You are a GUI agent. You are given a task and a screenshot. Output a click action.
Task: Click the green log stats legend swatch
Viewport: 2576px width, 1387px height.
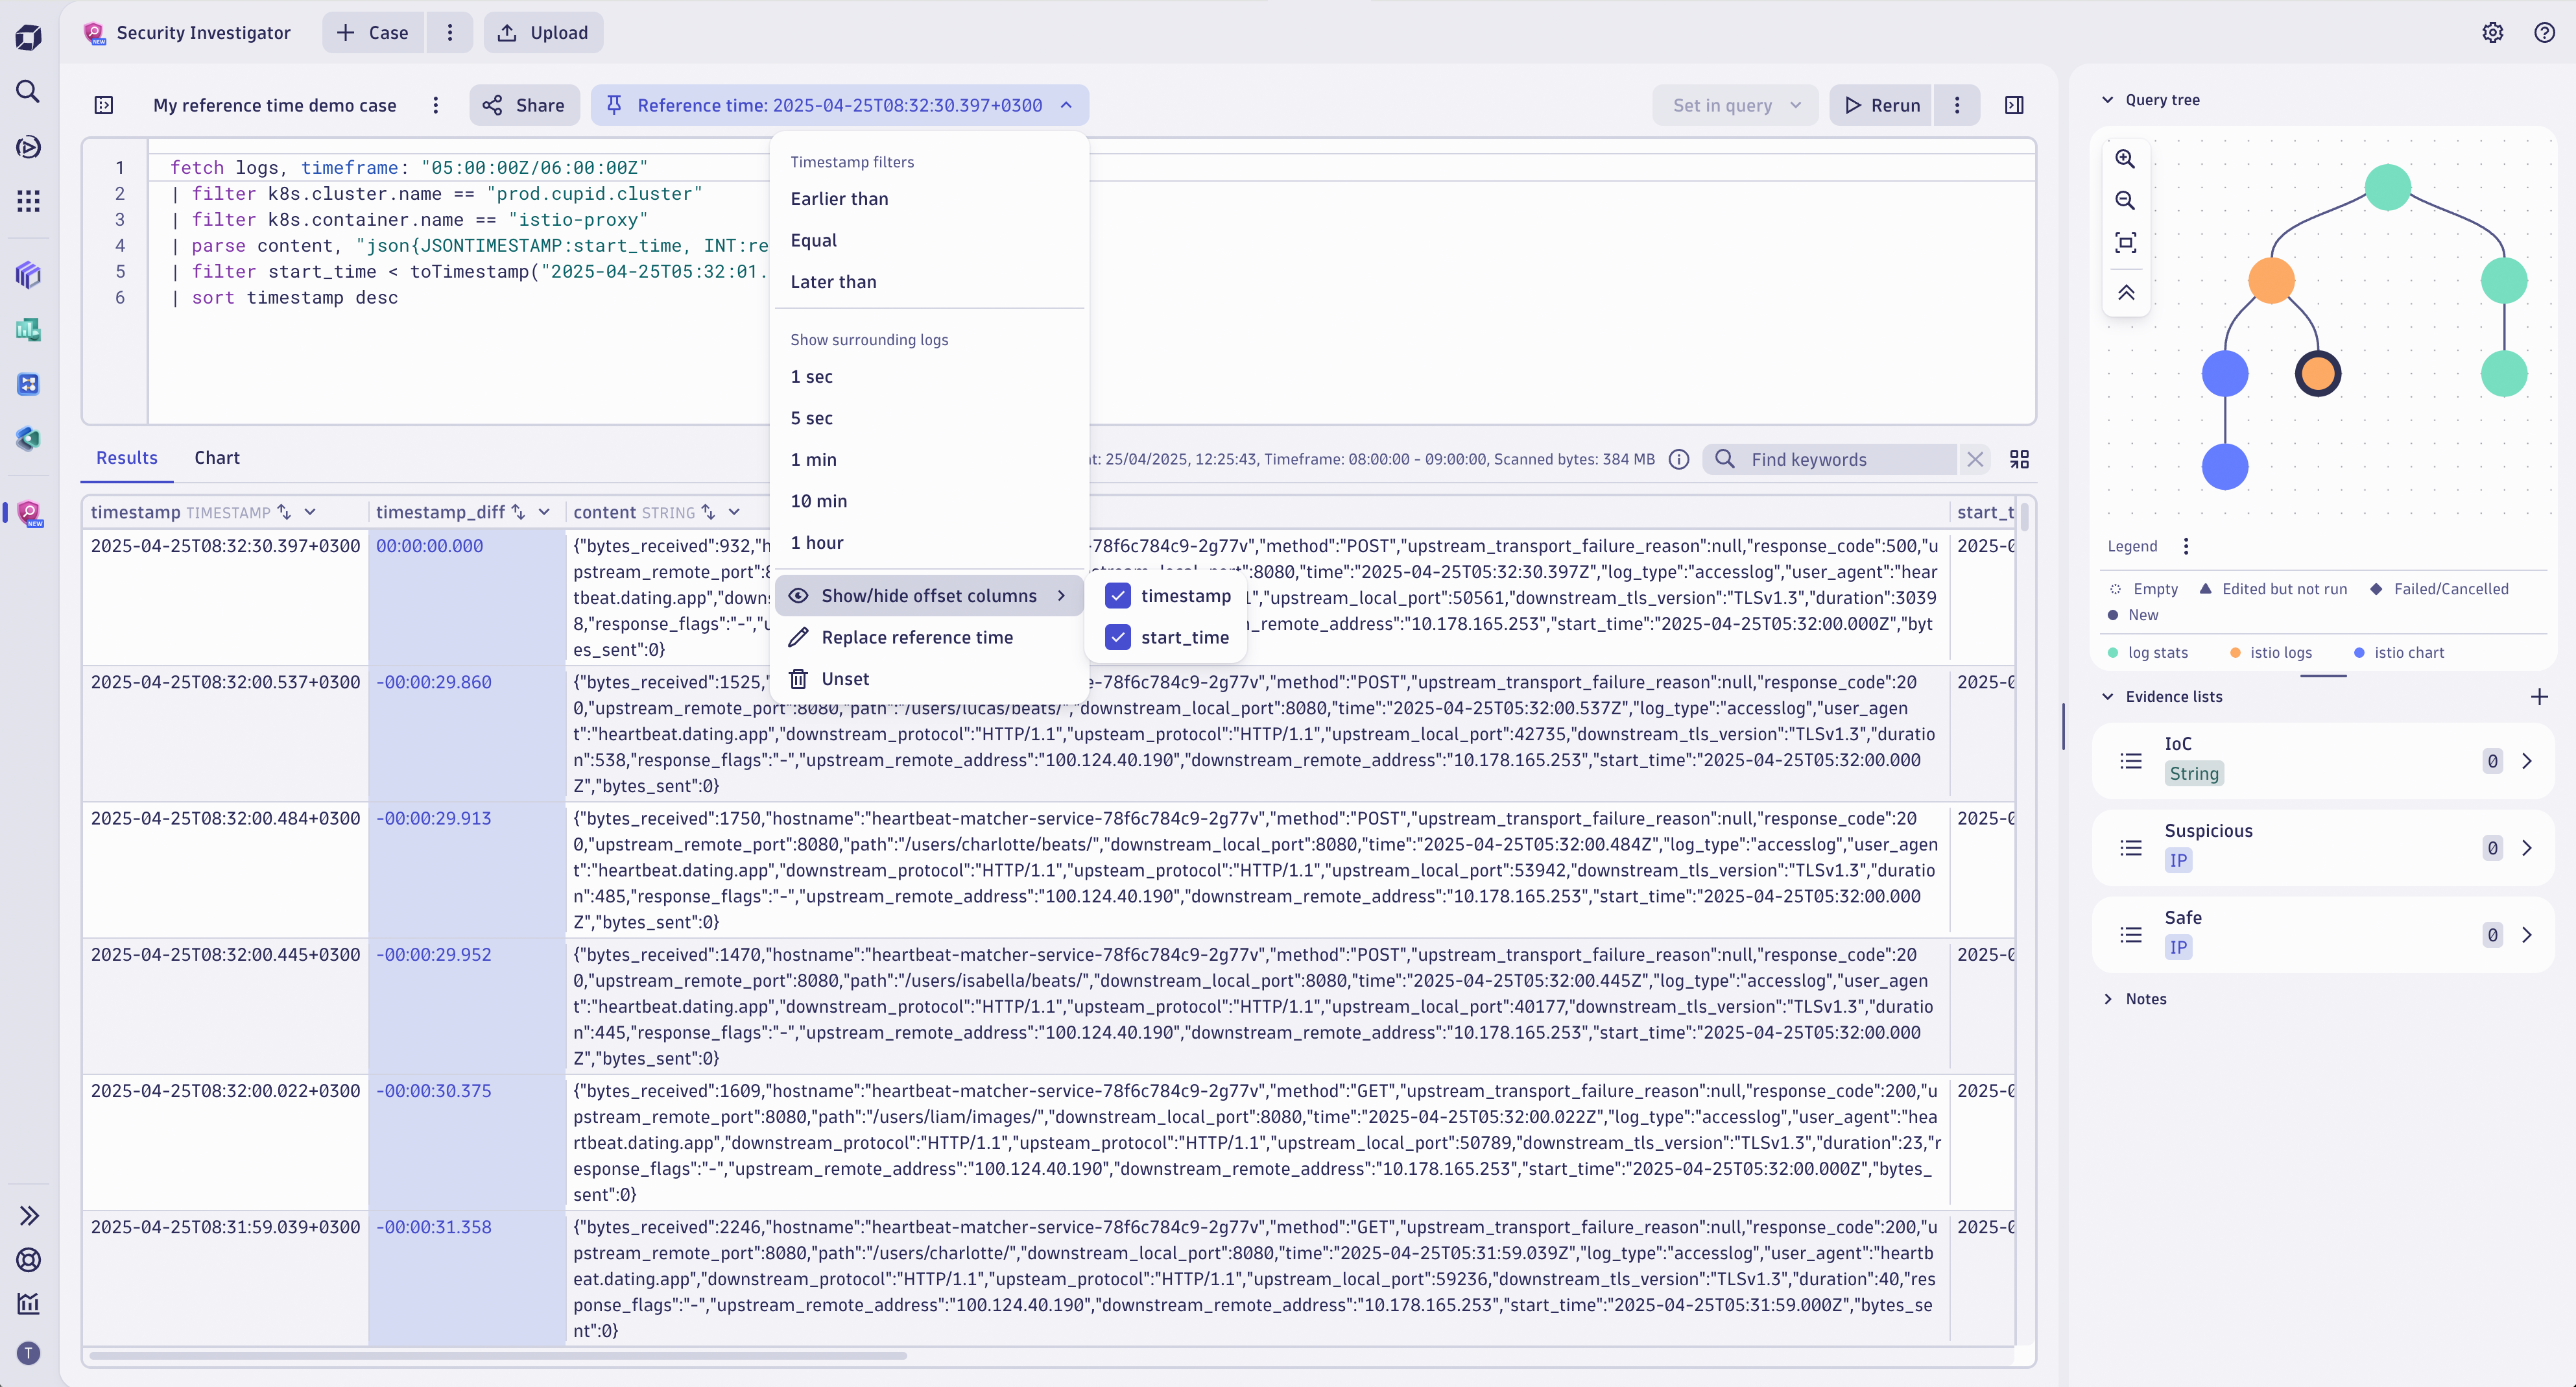tap(2112, 652)
